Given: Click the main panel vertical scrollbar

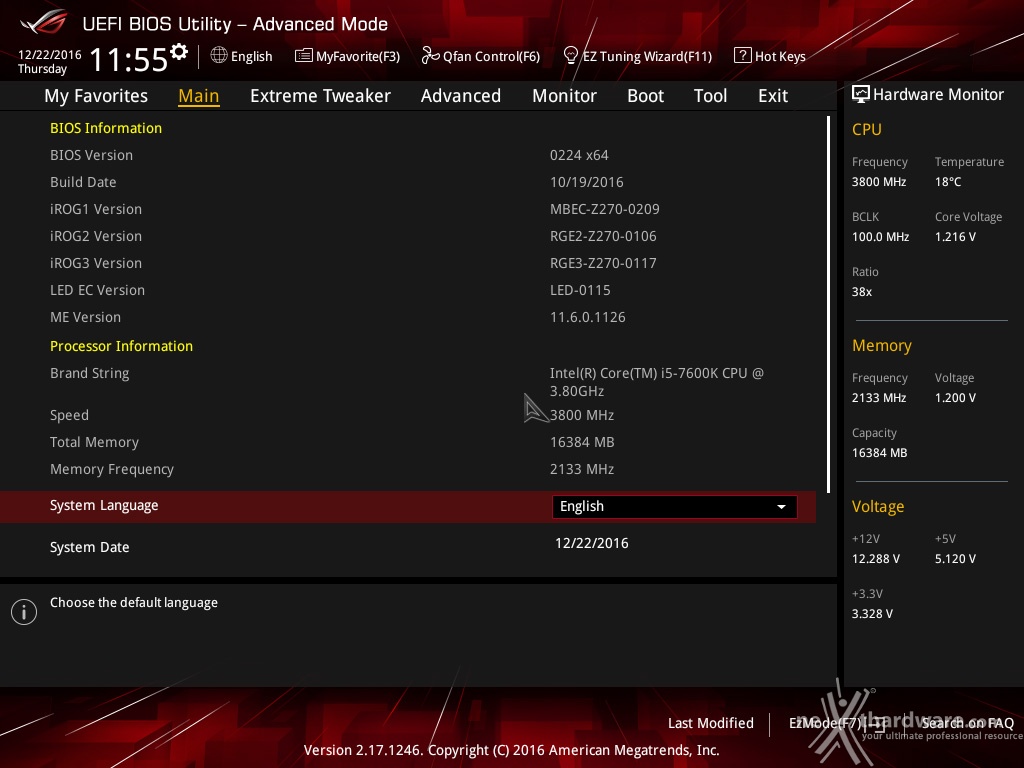Looking at the screenshot, I should point(828,304).
